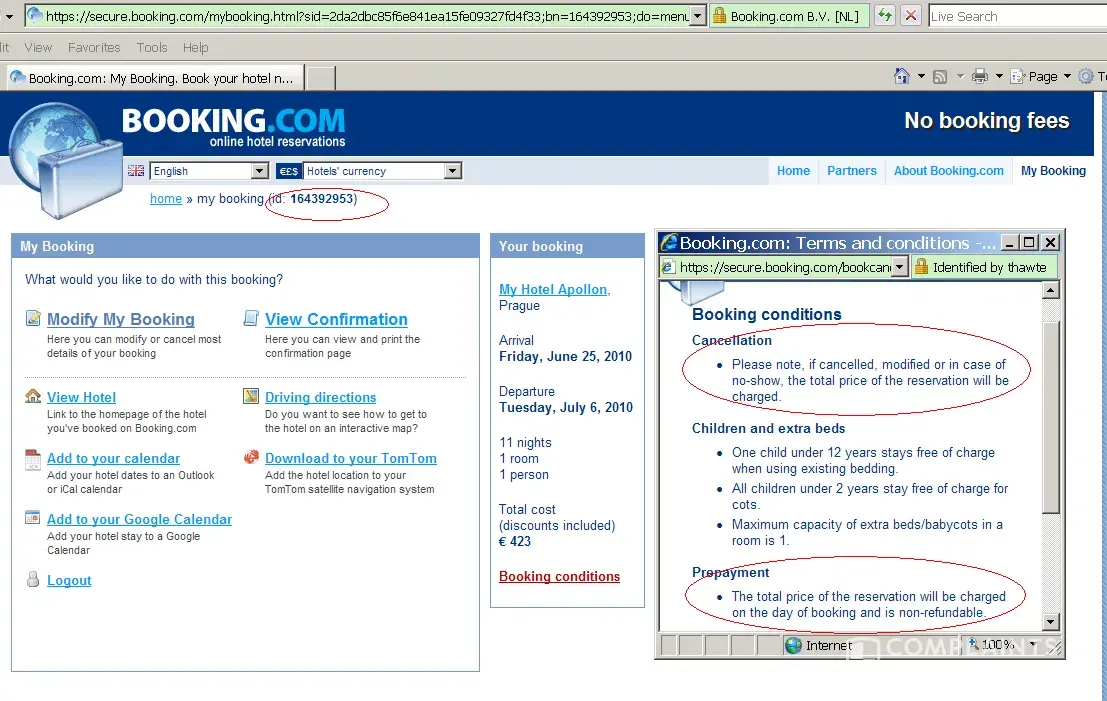This screenshot has height=701, width=1107.
Task: Click the Driving directions map icon
Action: pos(251,397)
